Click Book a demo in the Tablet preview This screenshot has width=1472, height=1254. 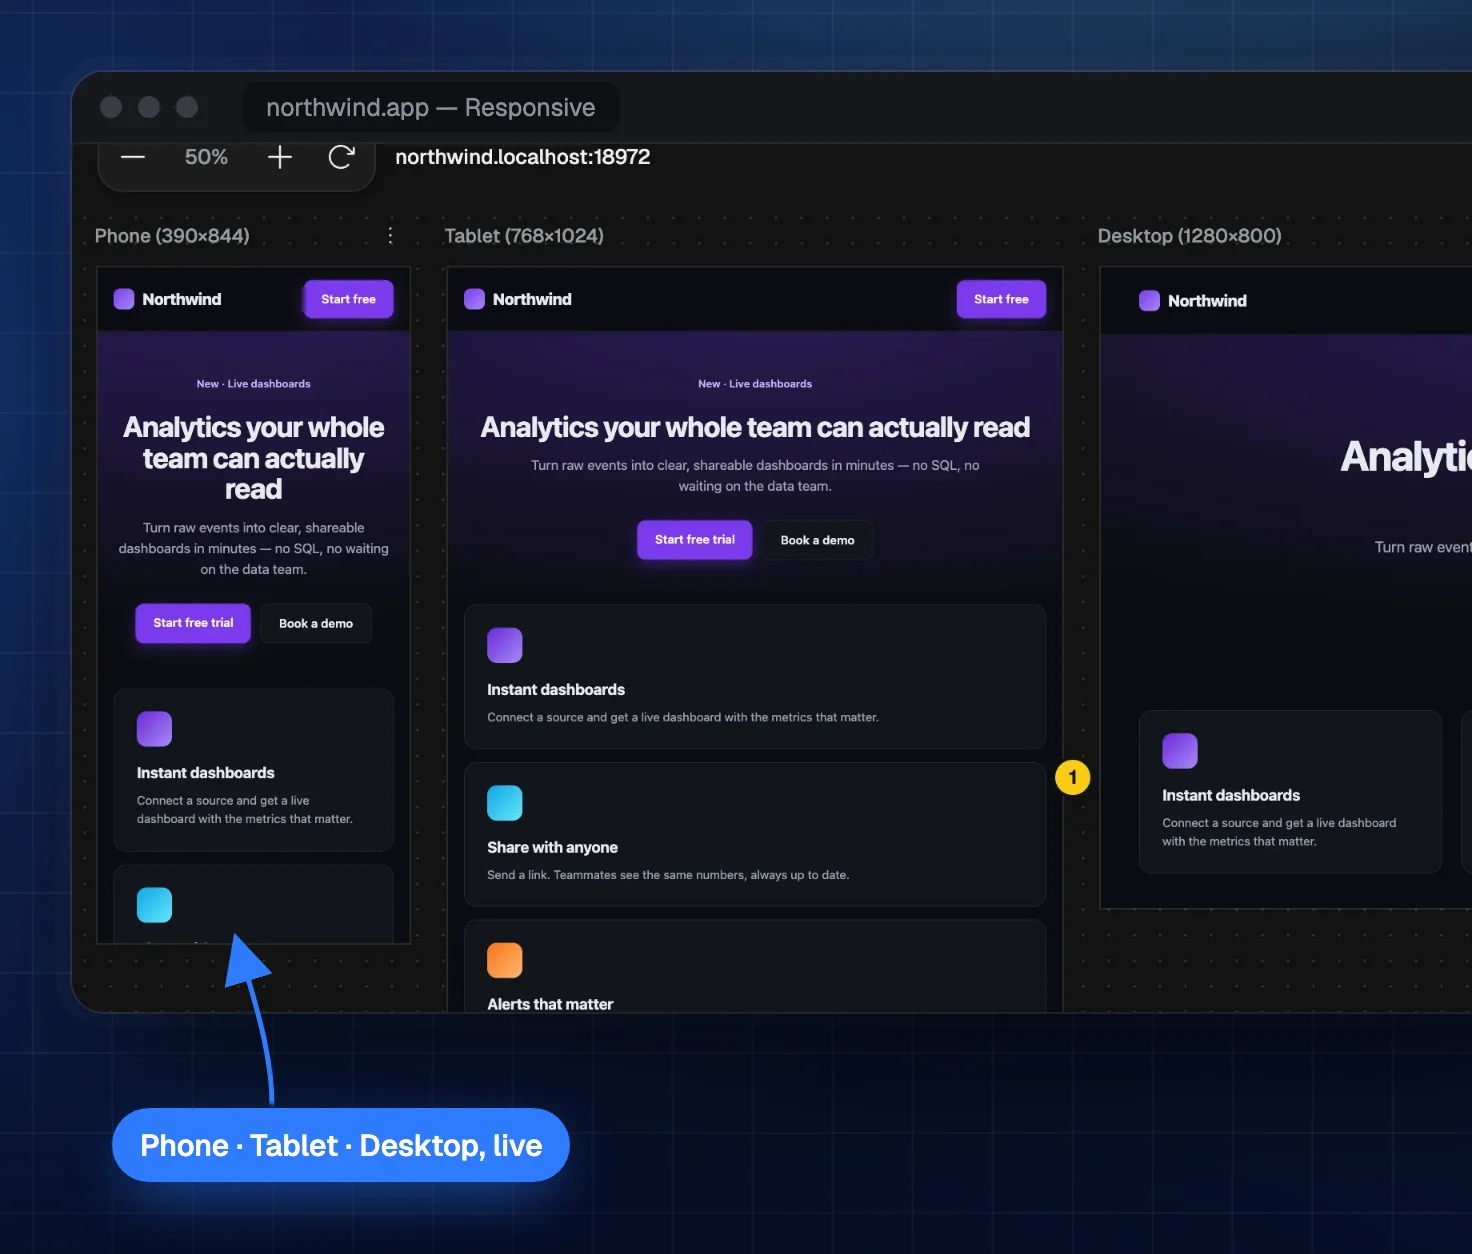pos(818,541)
